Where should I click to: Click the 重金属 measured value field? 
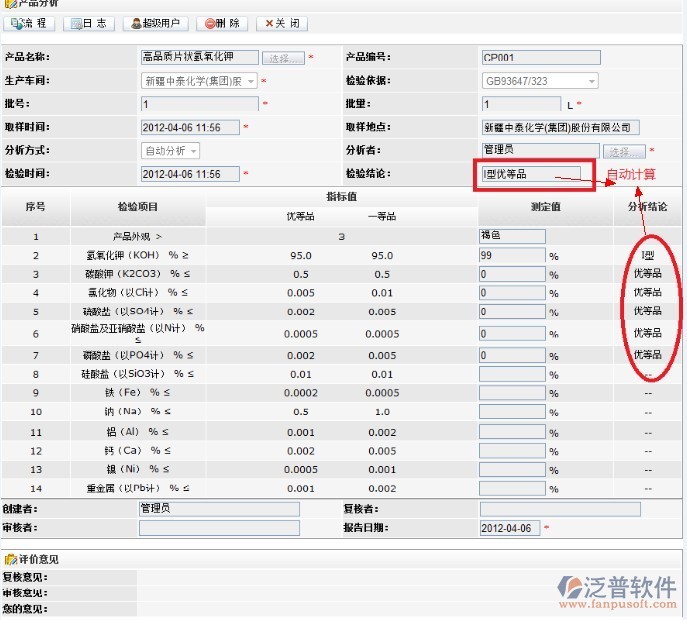(511, 488)
